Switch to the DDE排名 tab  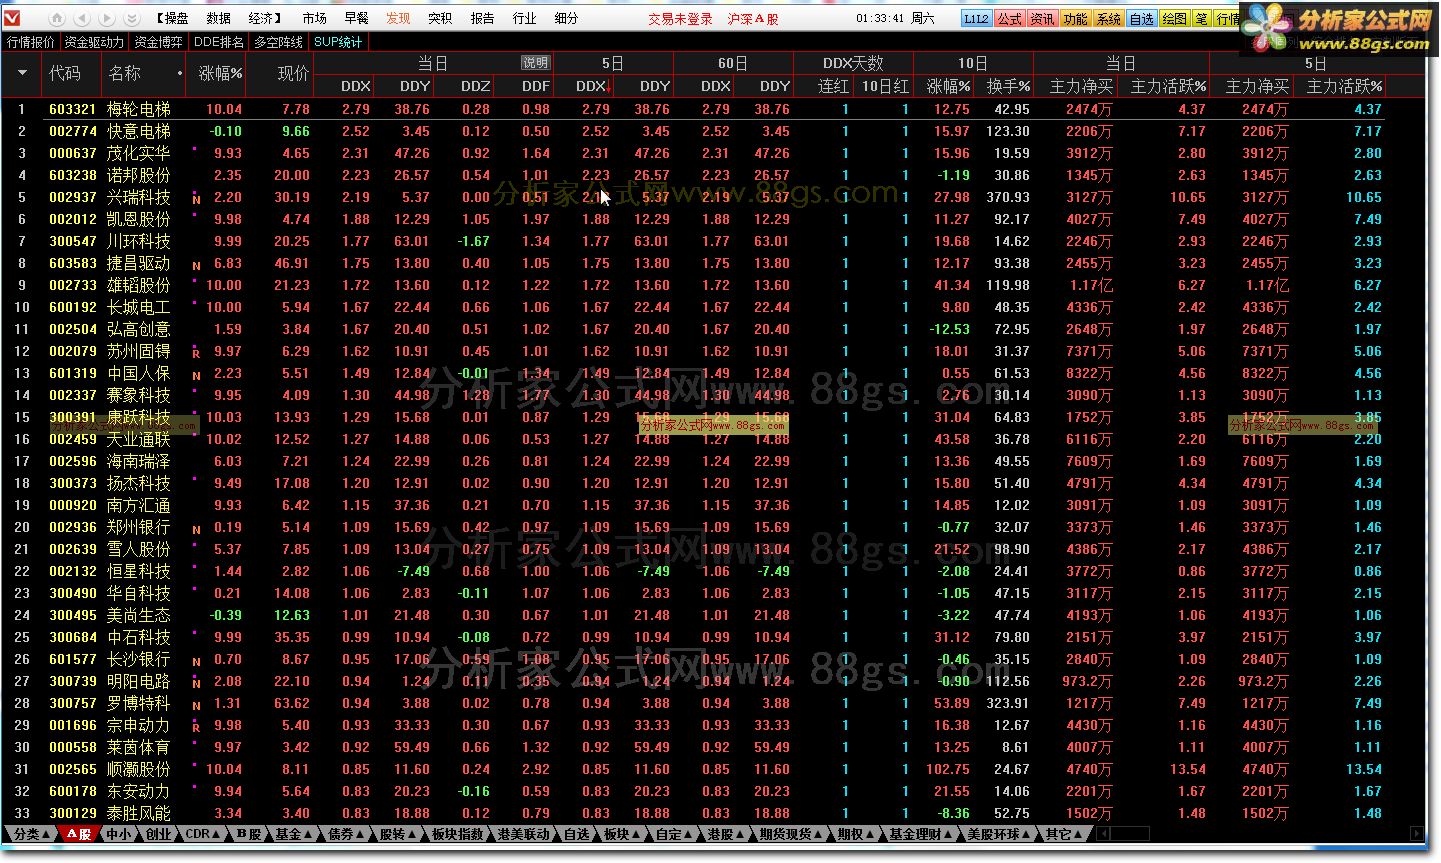pyautogui.click(x=219, y=42)
